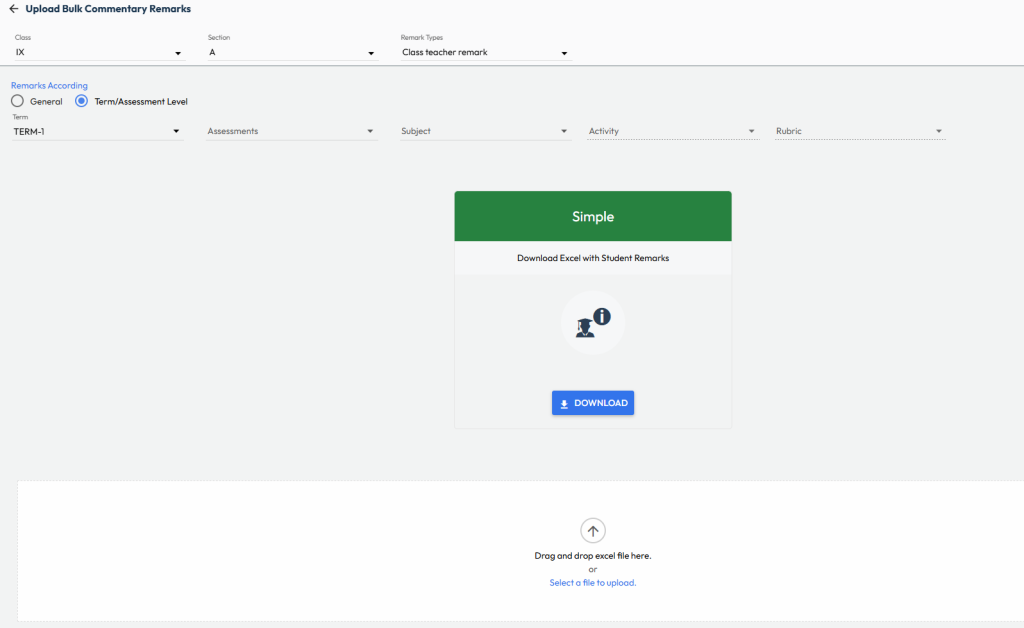Expand the Activity dropdown
Viewport: 1024px width, 628px height.
click(x=671, y=131)
